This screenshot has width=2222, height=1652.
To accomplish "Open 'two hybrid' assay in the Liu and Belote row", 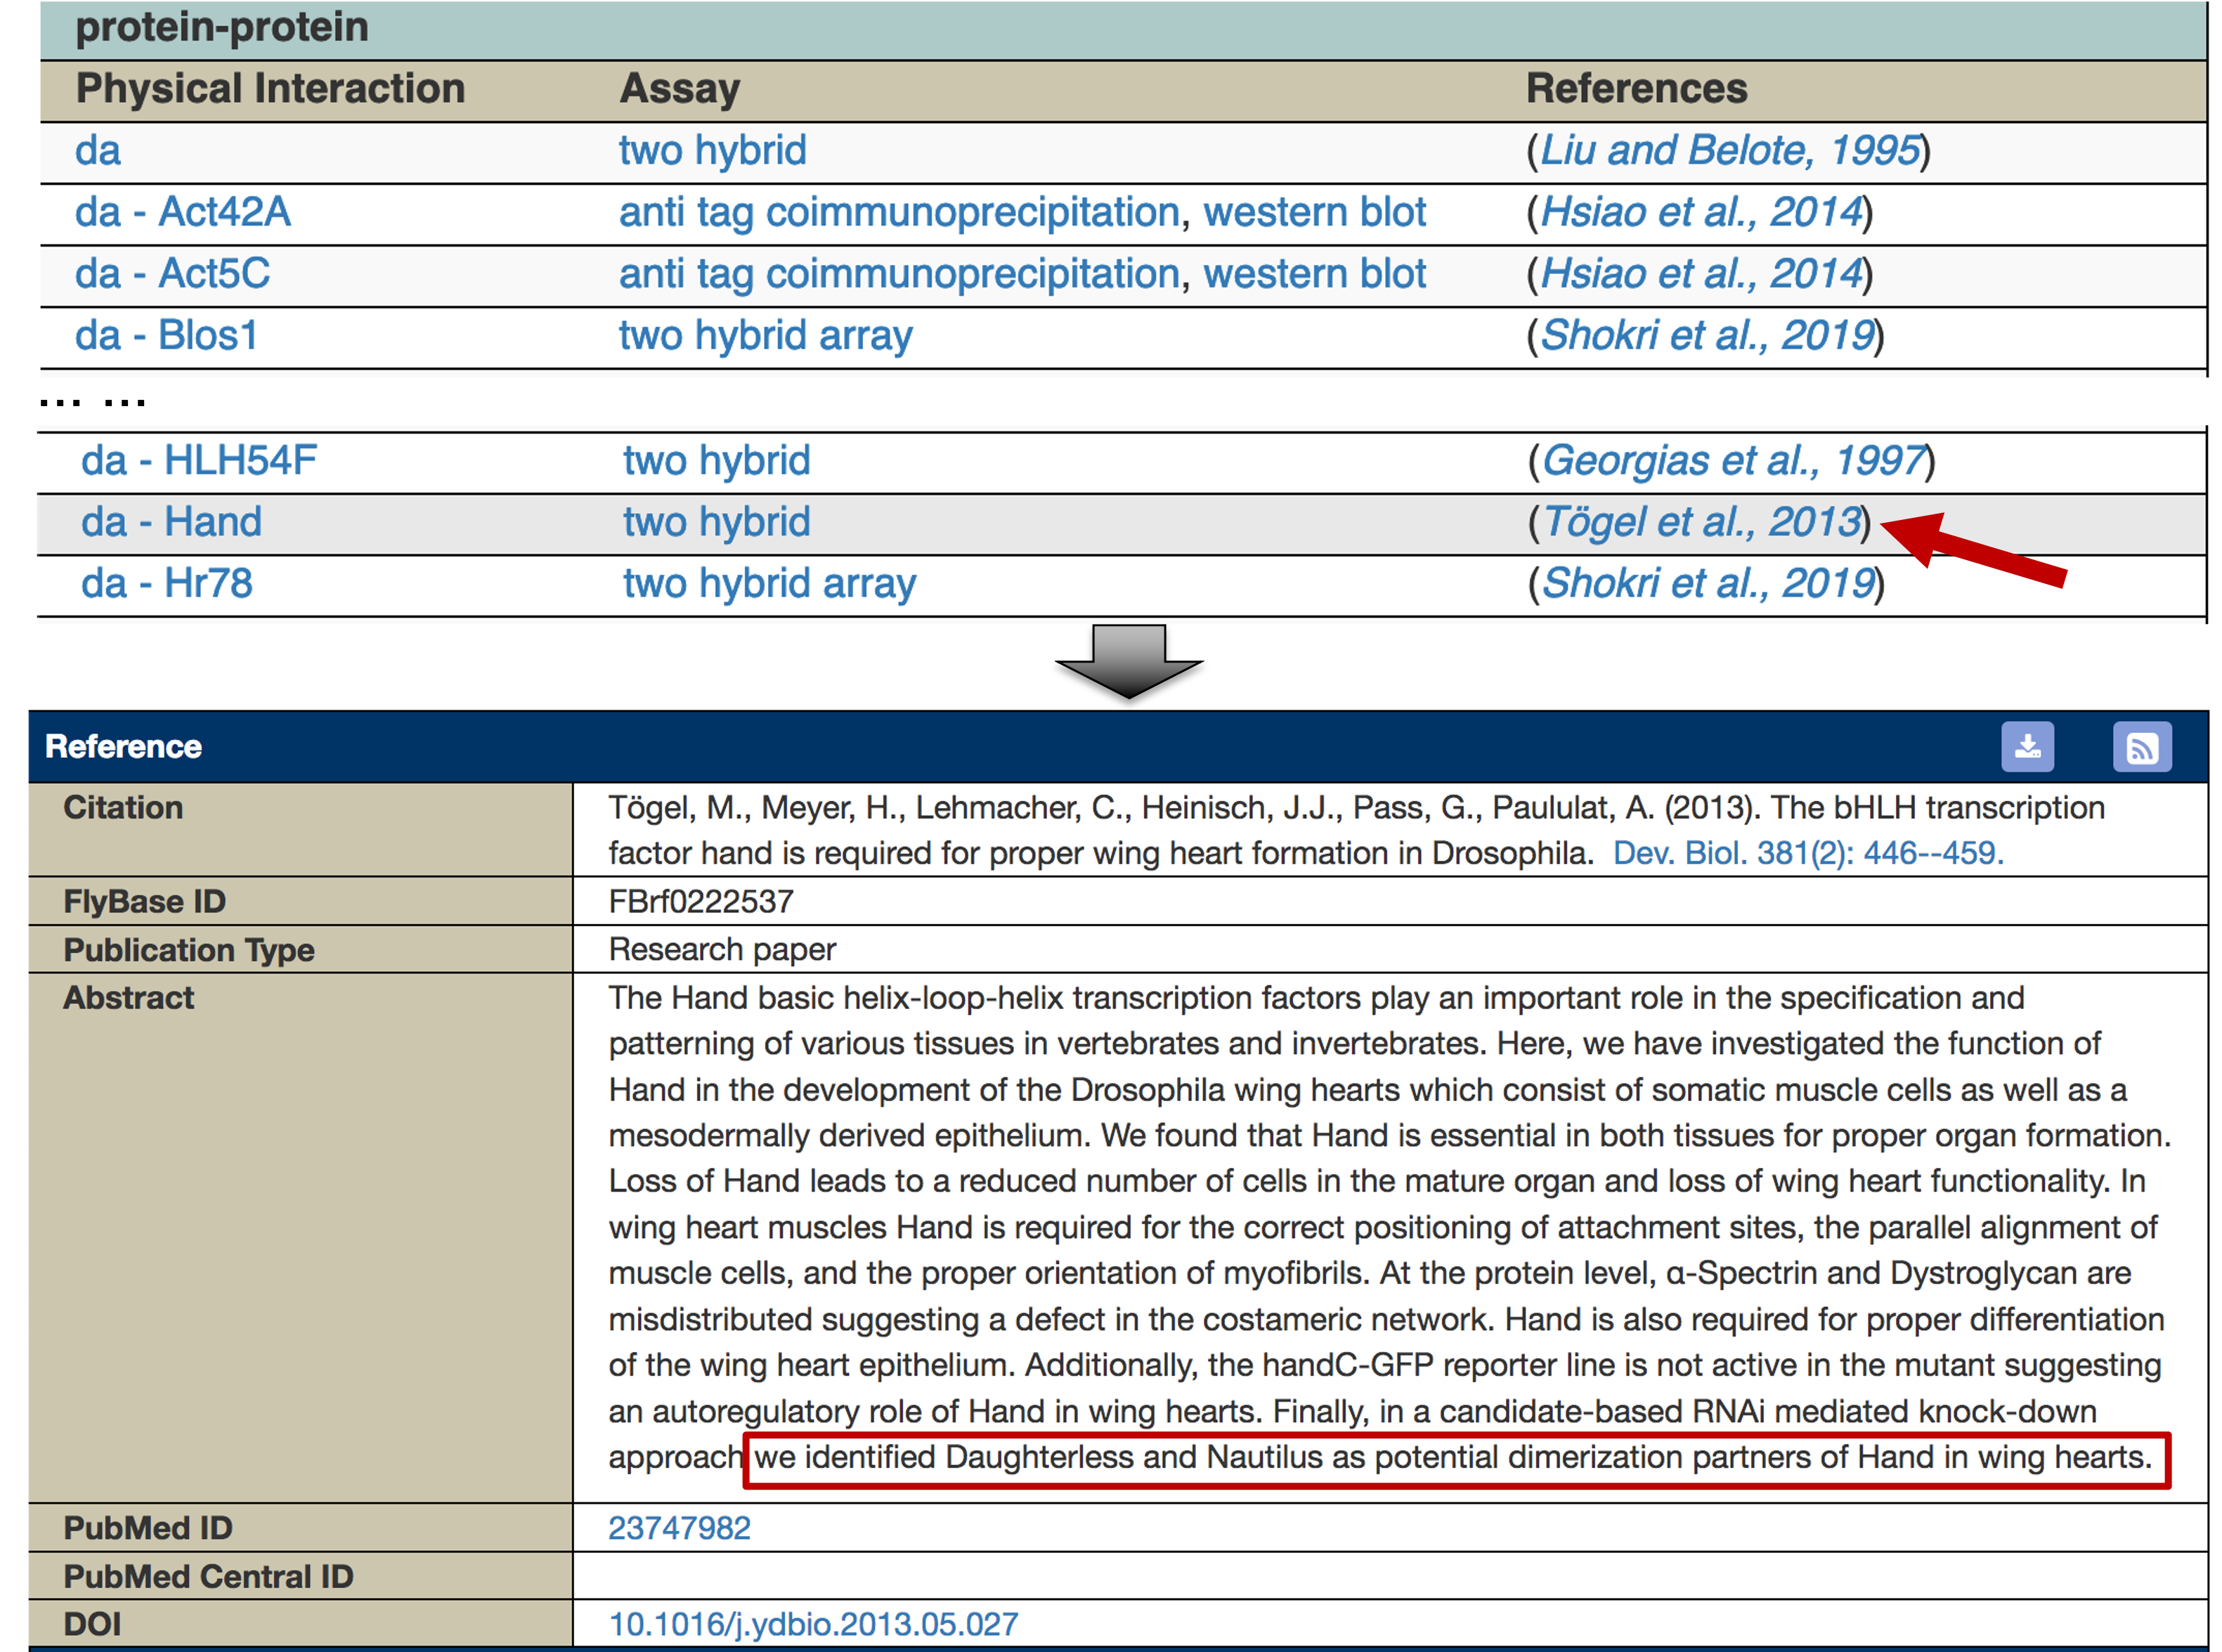I will [713, 151].
